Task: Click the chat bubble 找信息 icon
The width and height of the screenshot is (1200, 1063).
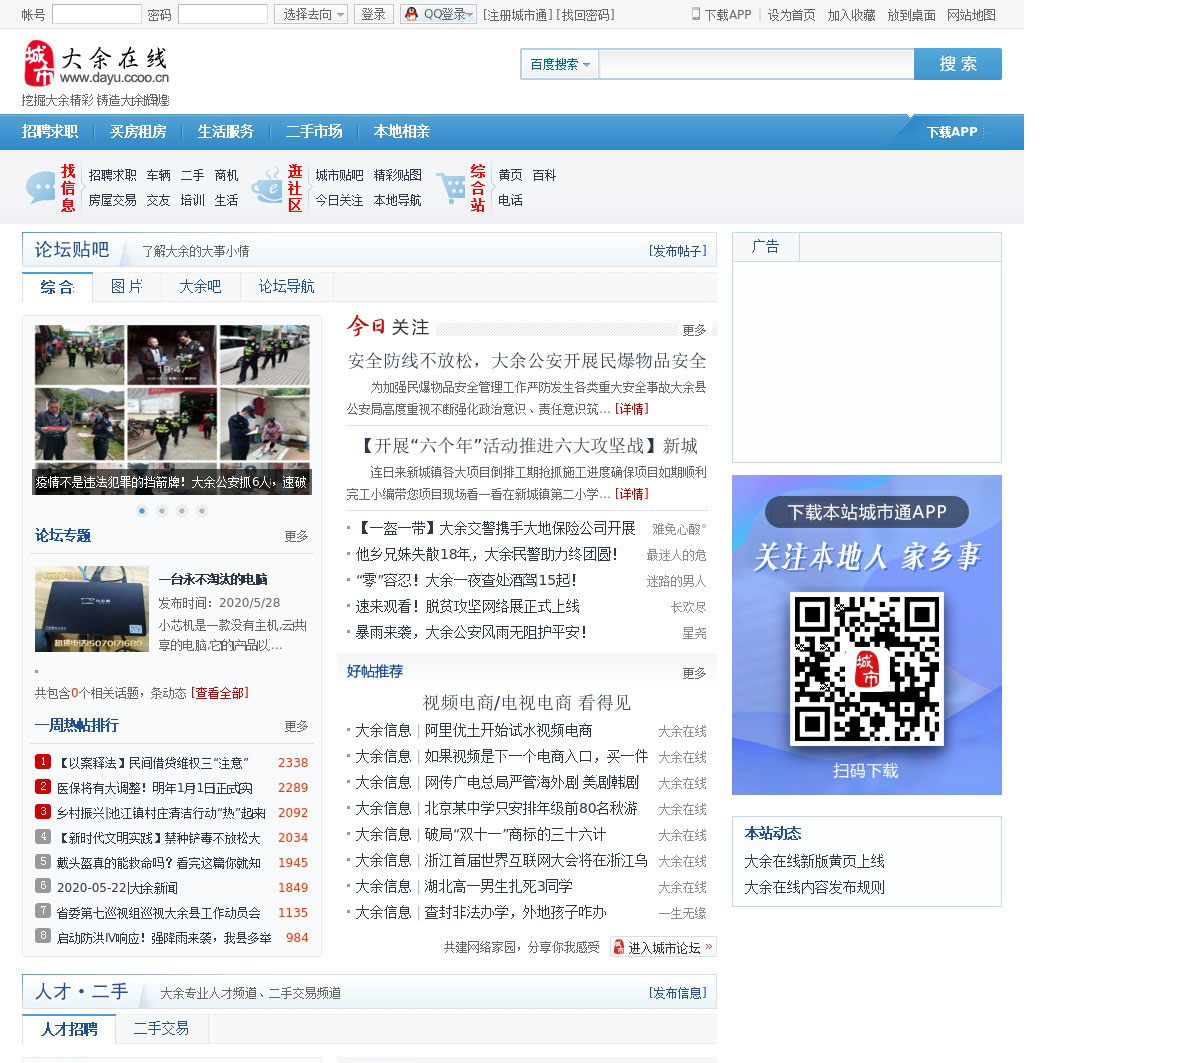Action: (41, 187)
